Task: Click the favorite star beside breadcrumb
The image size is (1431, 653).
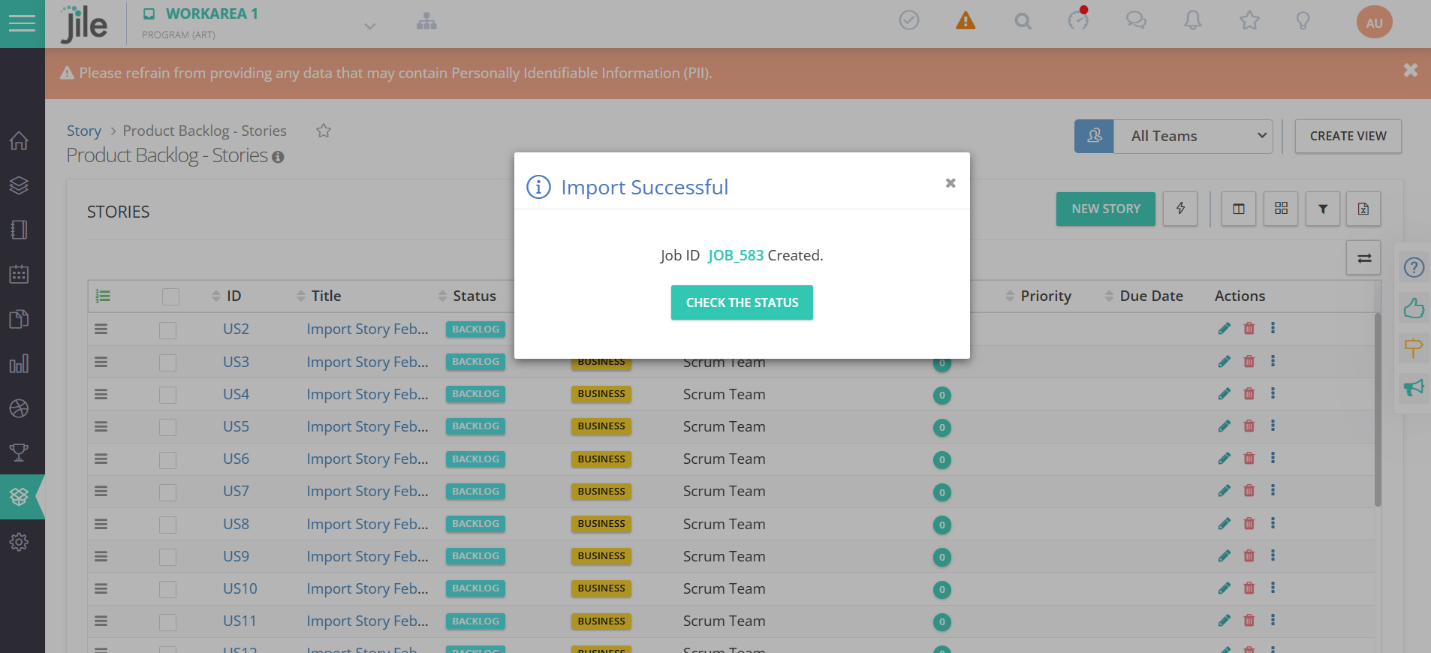Action: 323,131
